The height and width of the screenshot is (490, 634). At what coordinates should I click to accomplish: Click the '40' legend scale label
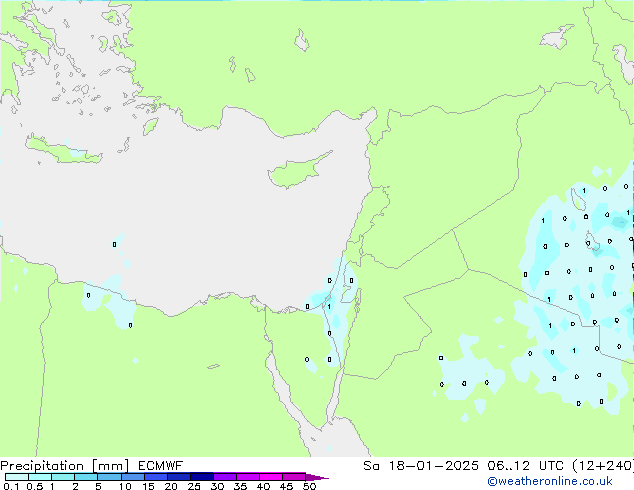click(263, 486)
